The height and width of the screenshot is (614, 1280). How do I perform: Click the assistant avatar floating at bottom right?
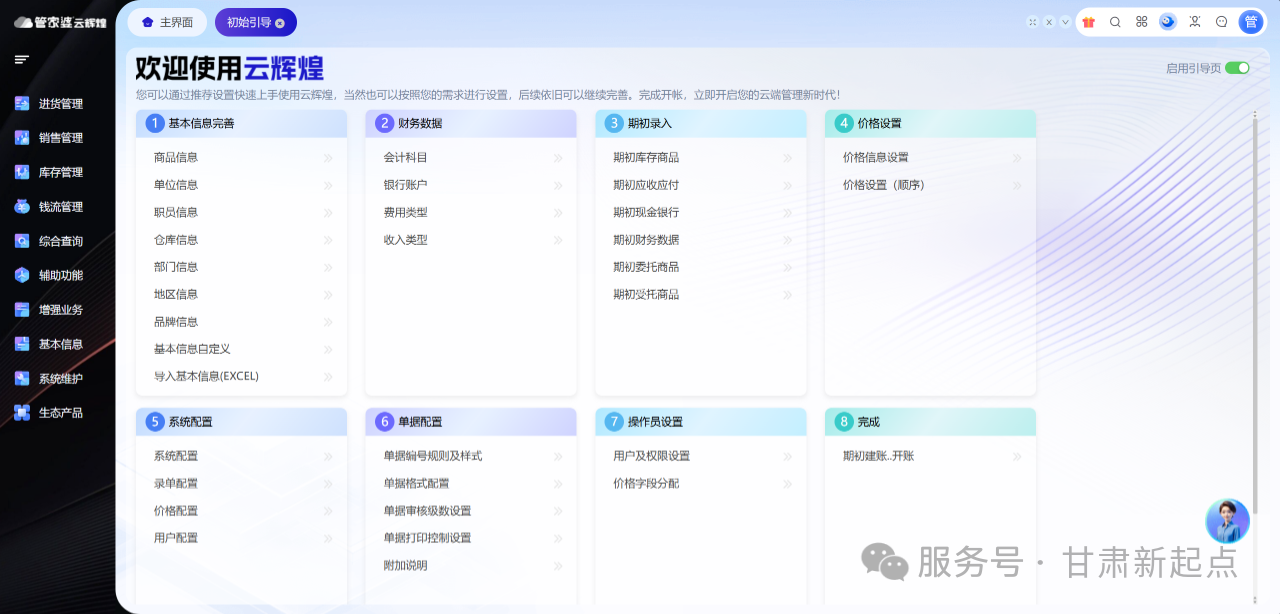point(1228,521)
